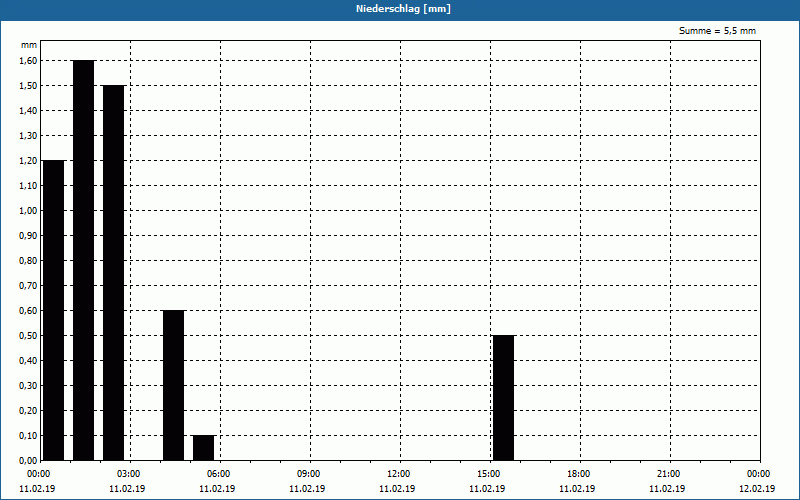Click the 0,40 y-axis value
This screenshot has height=500, width=800.
28,361
